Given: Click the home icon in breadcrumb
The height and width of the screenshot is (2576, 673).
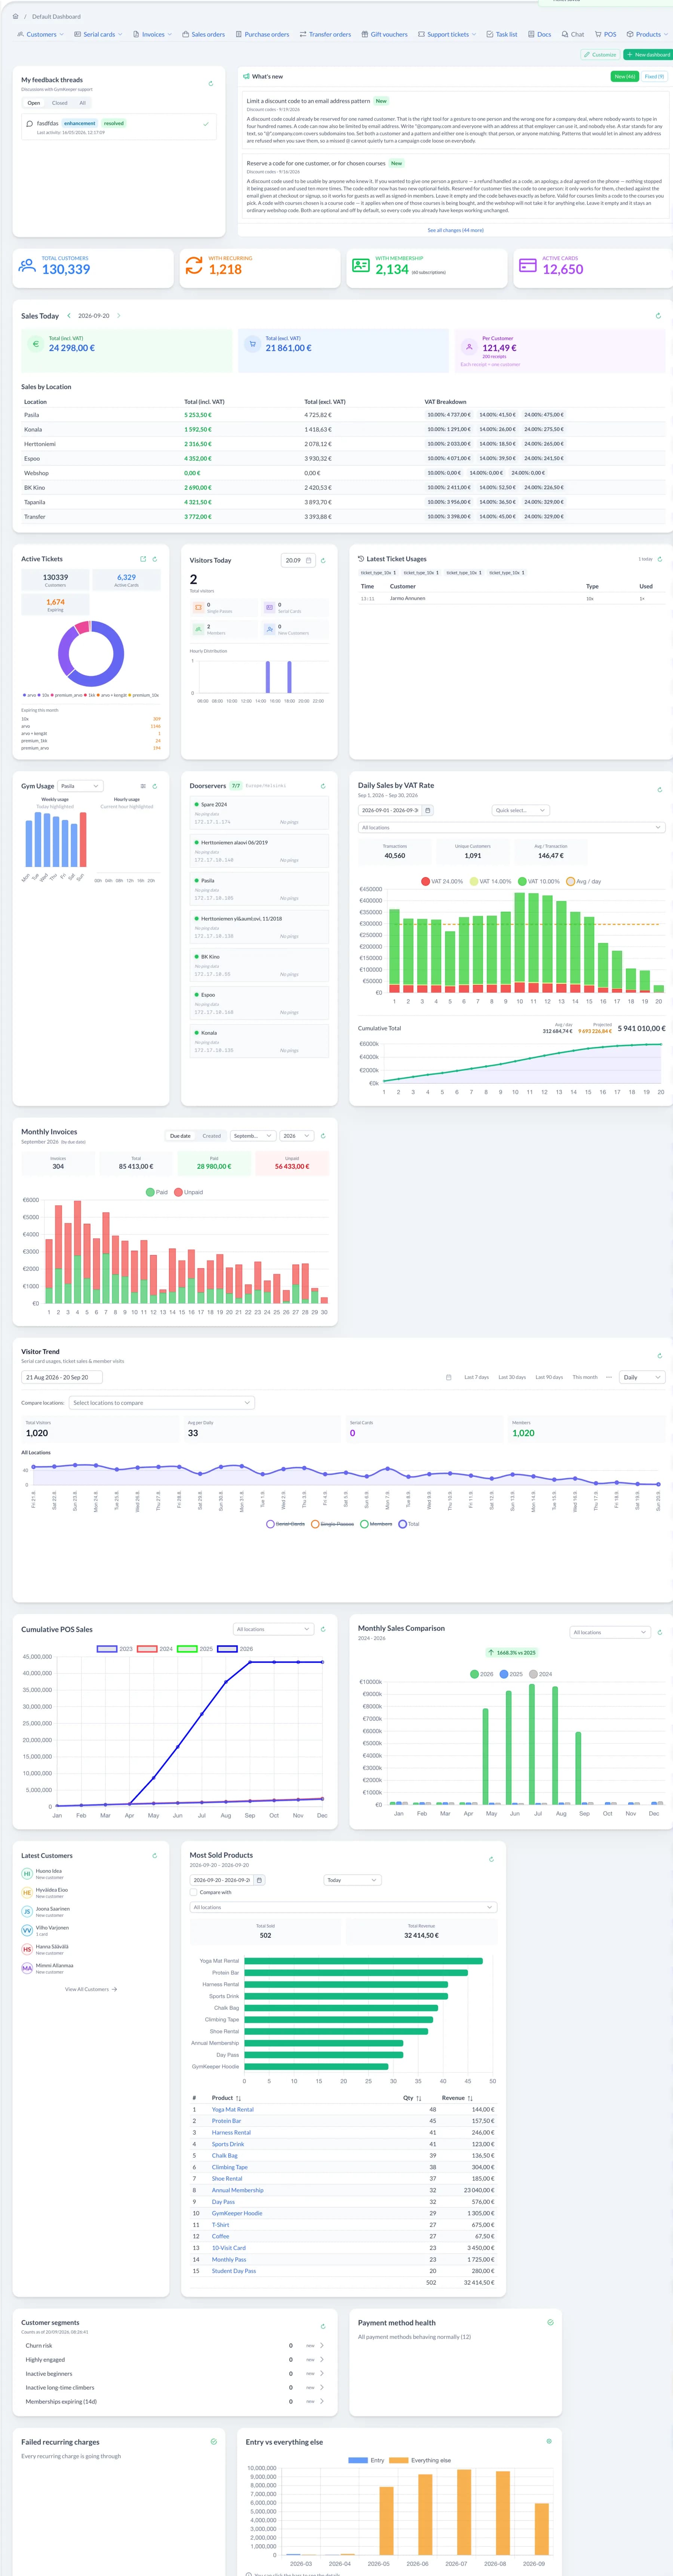Looking at the screenshot, I should point(15,17).
